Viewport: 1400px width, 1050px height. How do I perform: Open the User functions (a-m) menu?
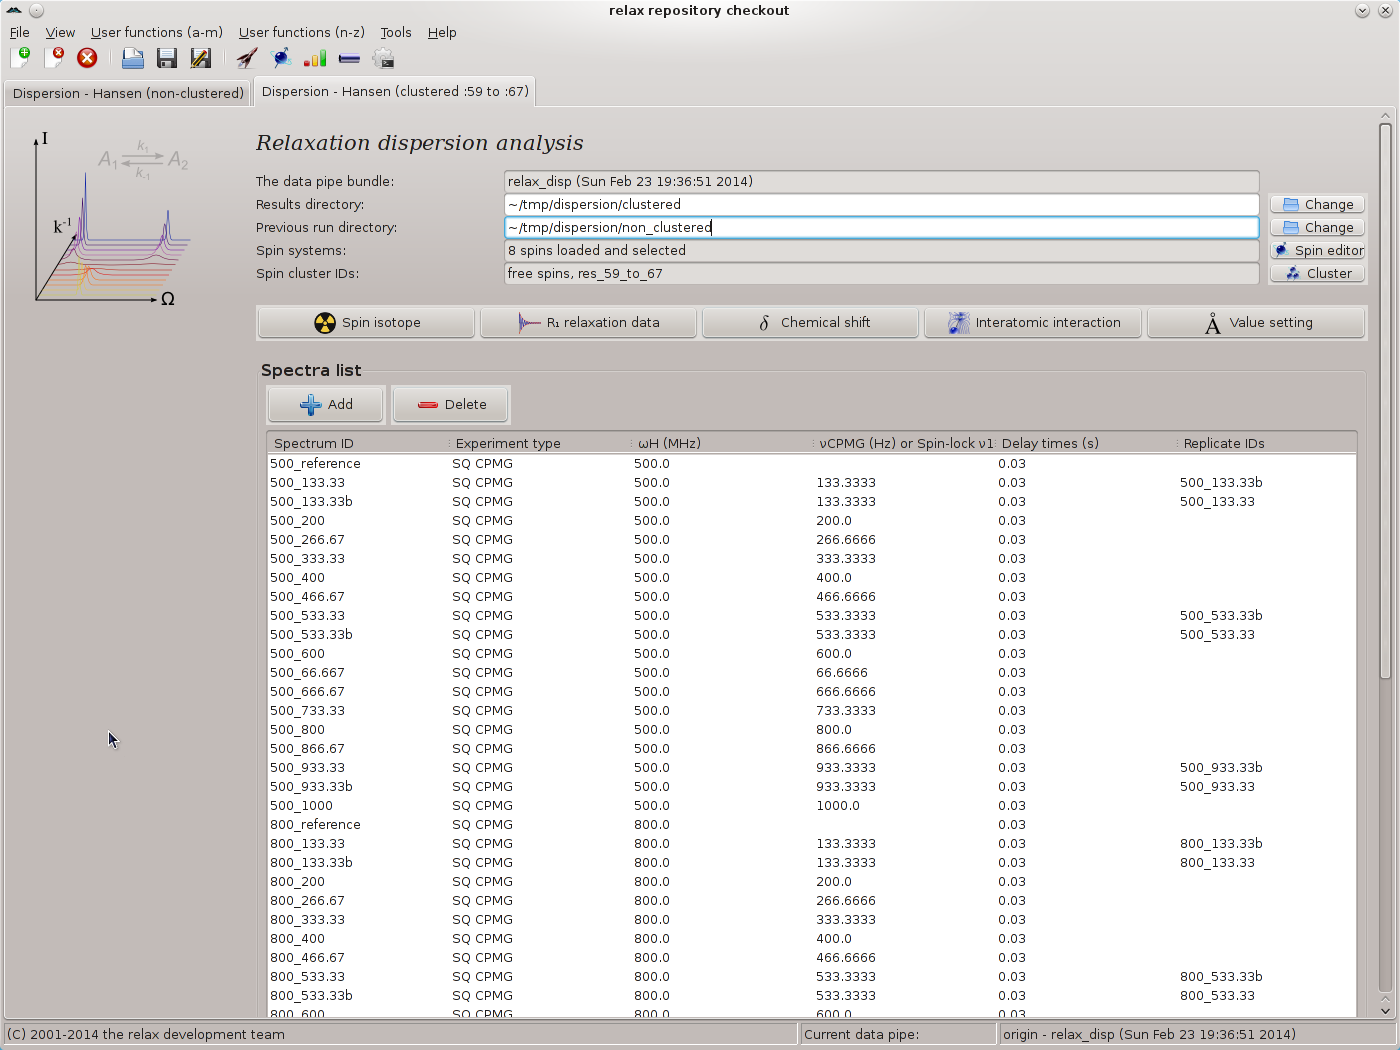click(x=156, y=32)
